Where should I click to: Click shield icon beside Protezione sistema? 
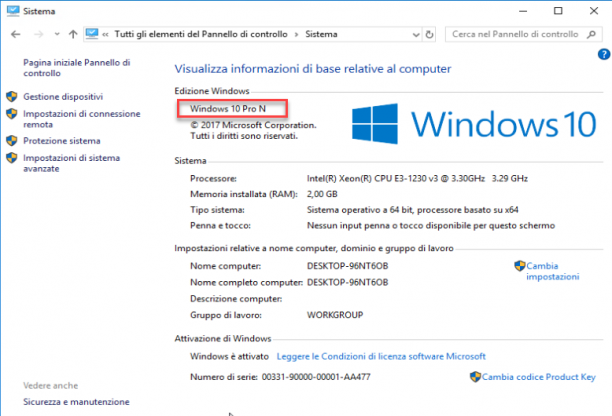pyautogui.click(x=12, y=140)
